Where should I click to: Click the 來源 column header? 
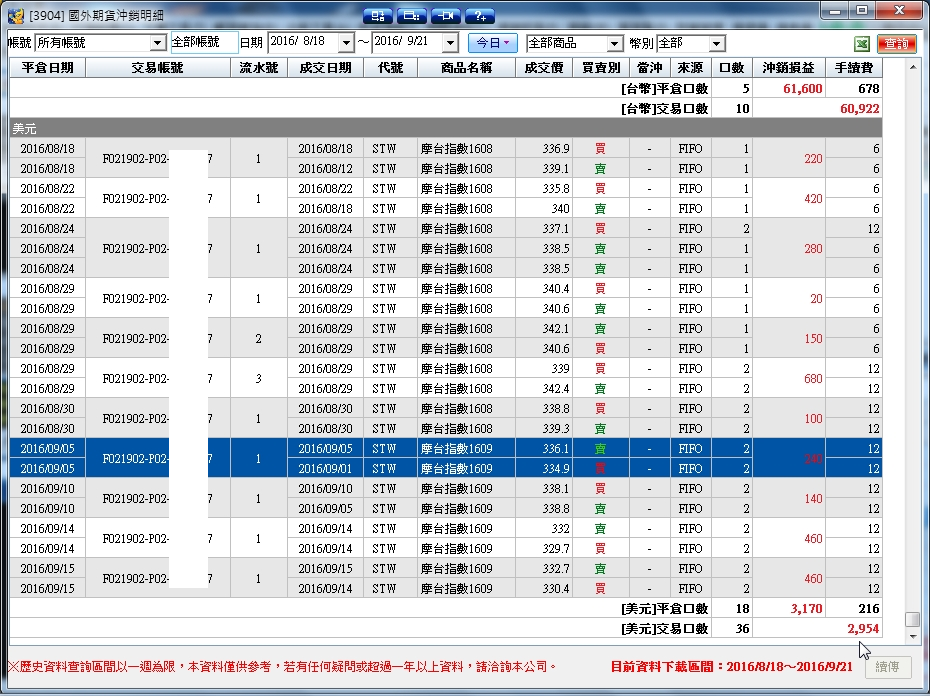click(x=691, y=68)
